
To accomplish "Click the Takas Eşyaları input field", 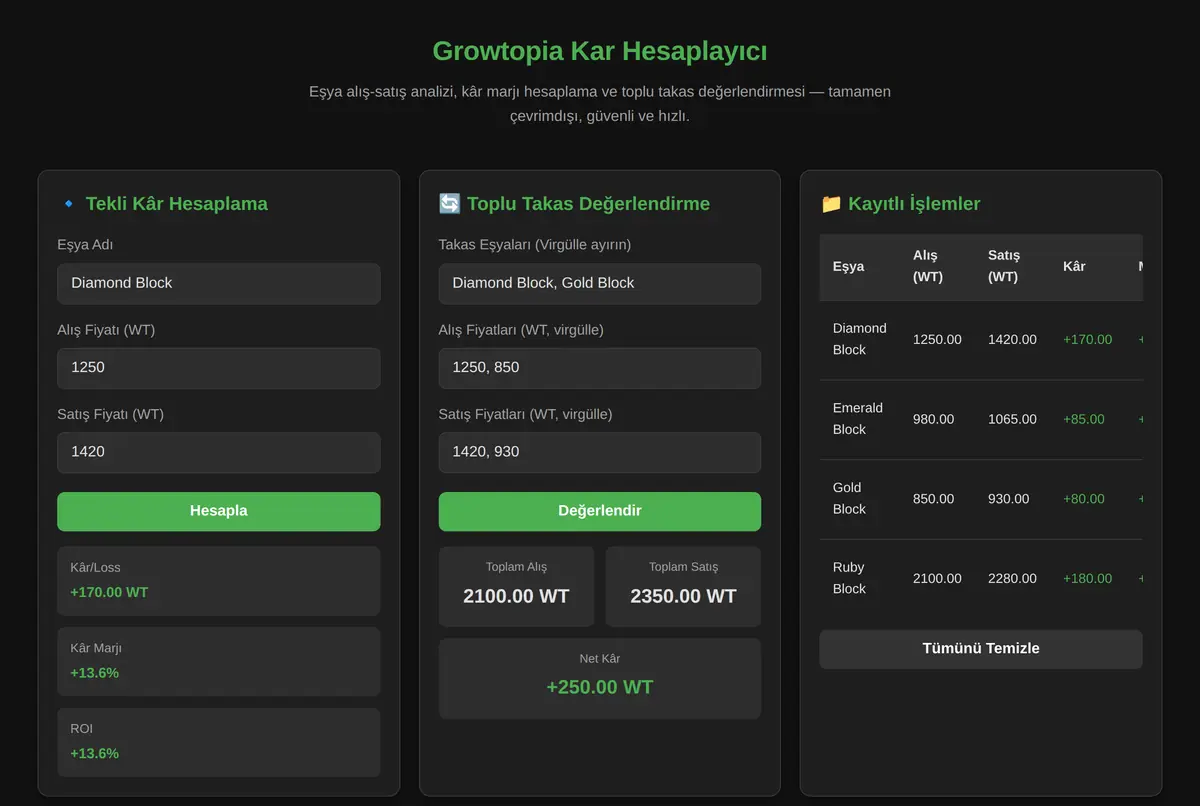I will point(600,283).
